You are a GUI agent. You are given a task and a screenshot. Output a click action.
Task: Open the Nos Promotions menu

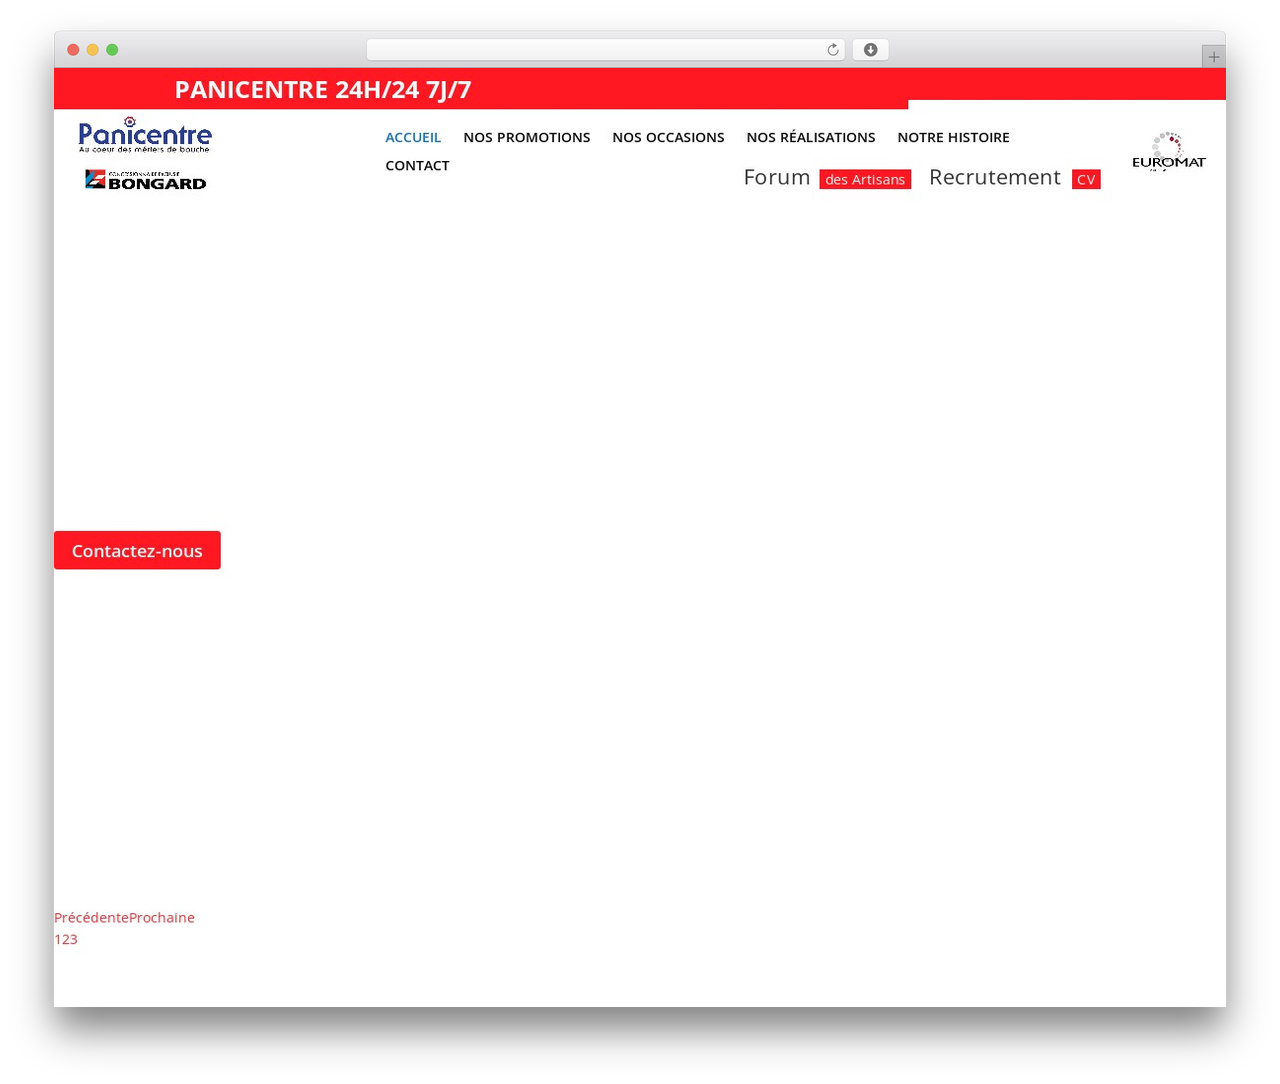tap(527, 137)
